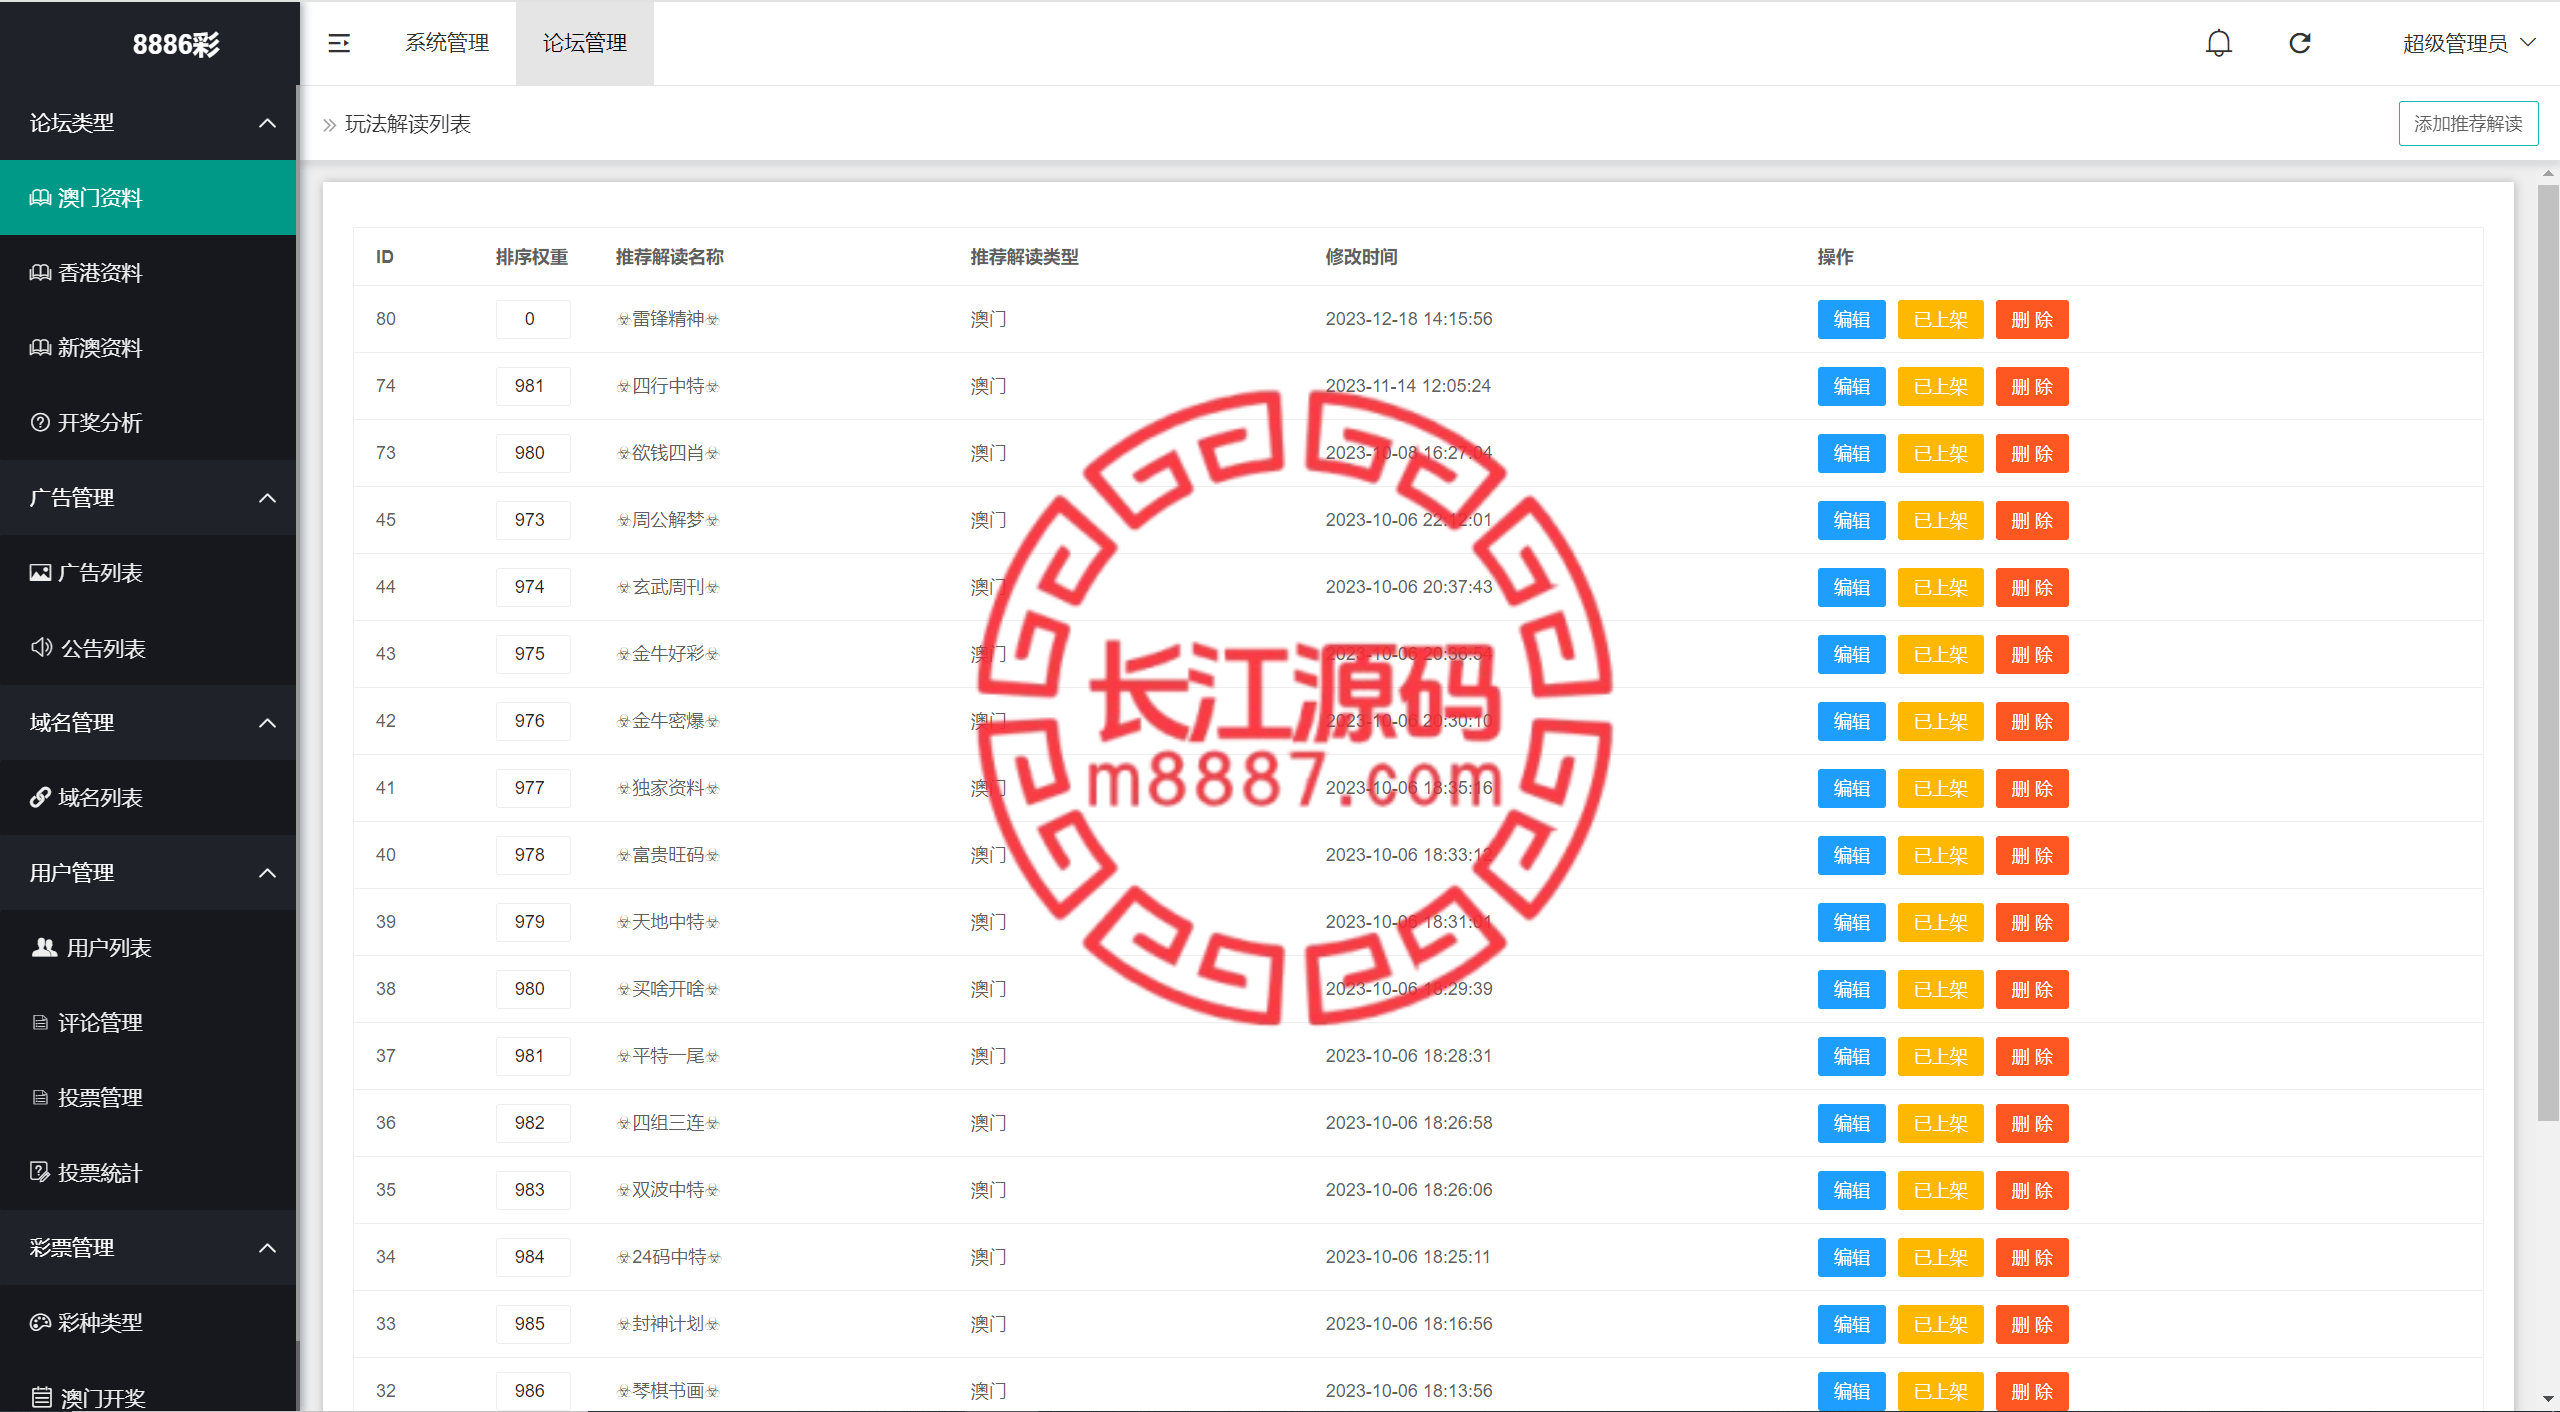Click the sort weight field showing 986
The height and width of the screenshot is (1412, 2560).
(x=532, y=1391)
